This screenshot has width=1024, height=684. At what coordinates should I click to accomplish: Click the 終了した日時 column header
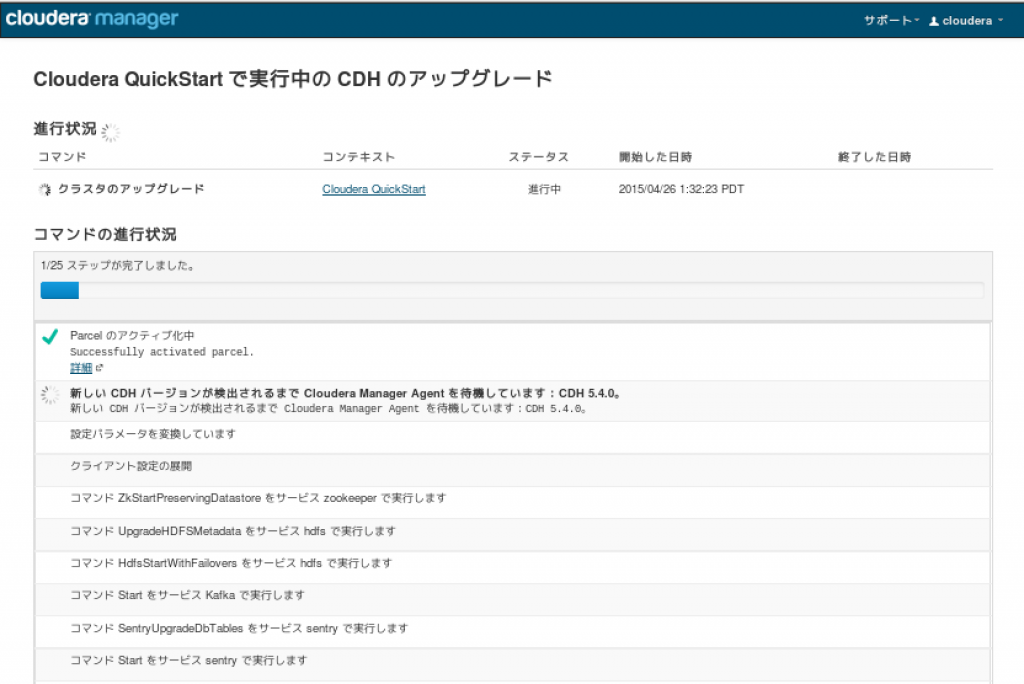tap(874, 157)
